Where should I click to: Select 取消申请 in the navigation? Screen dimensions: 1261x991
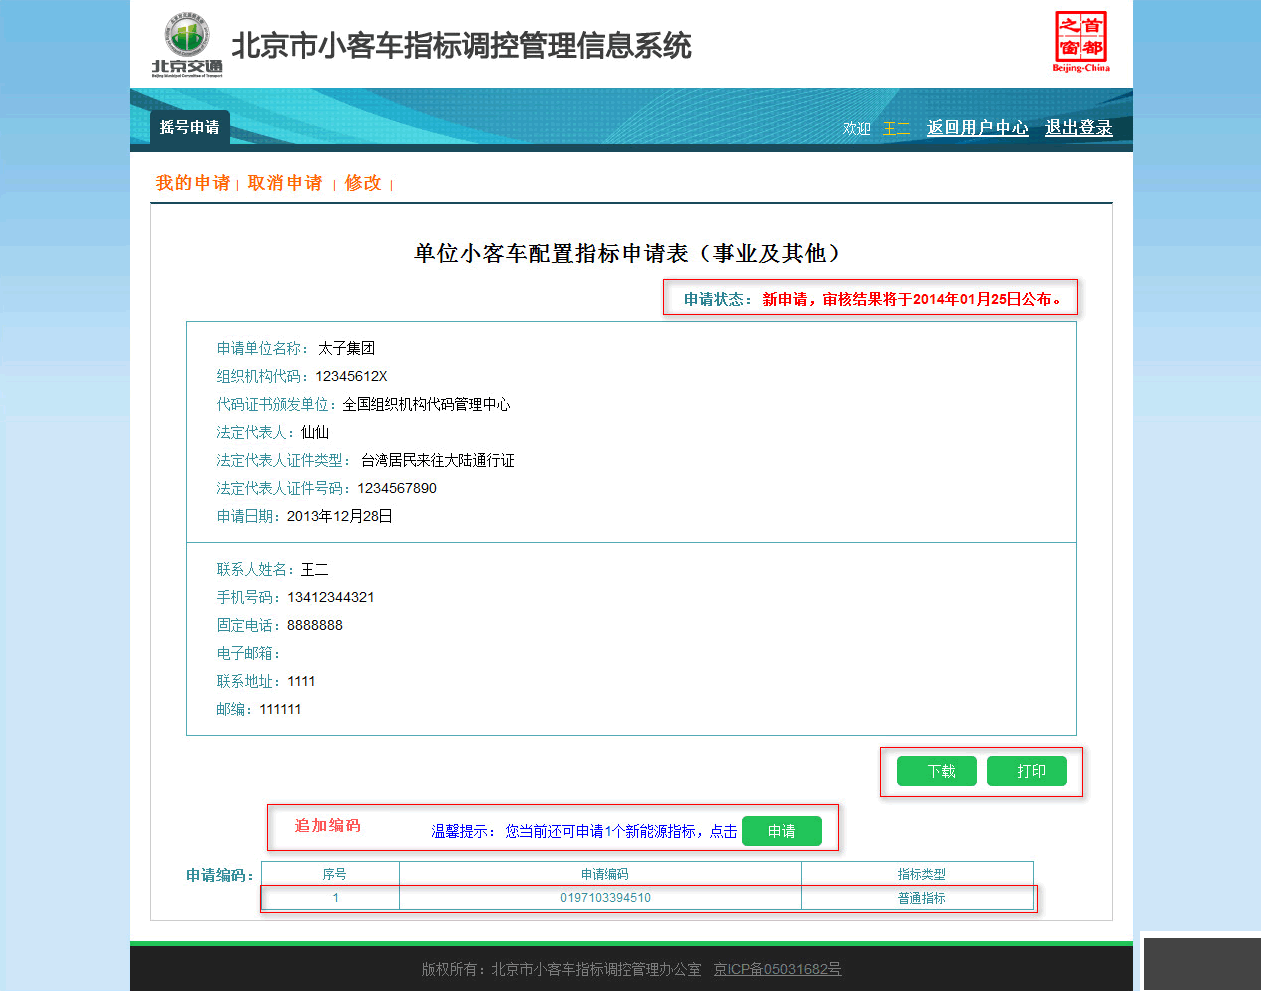coord(286,184)
